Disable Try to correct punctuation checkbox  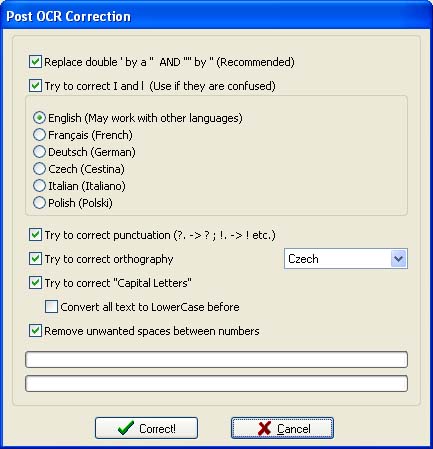pos(35,235)
